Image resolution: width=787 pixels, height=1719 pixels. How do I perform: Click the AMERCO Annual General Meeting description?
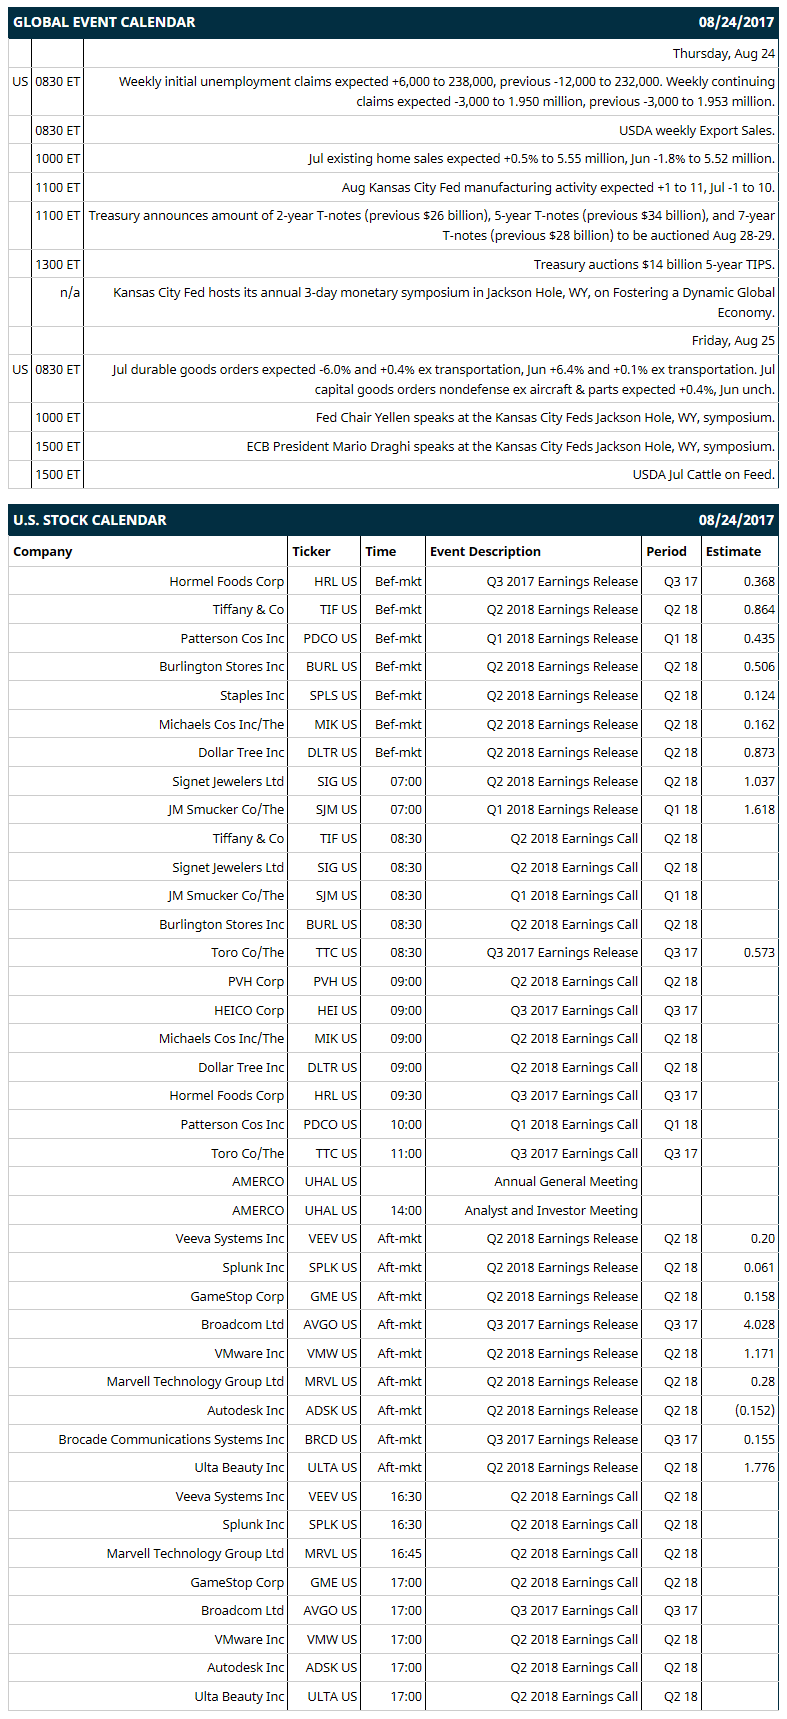566,1181
